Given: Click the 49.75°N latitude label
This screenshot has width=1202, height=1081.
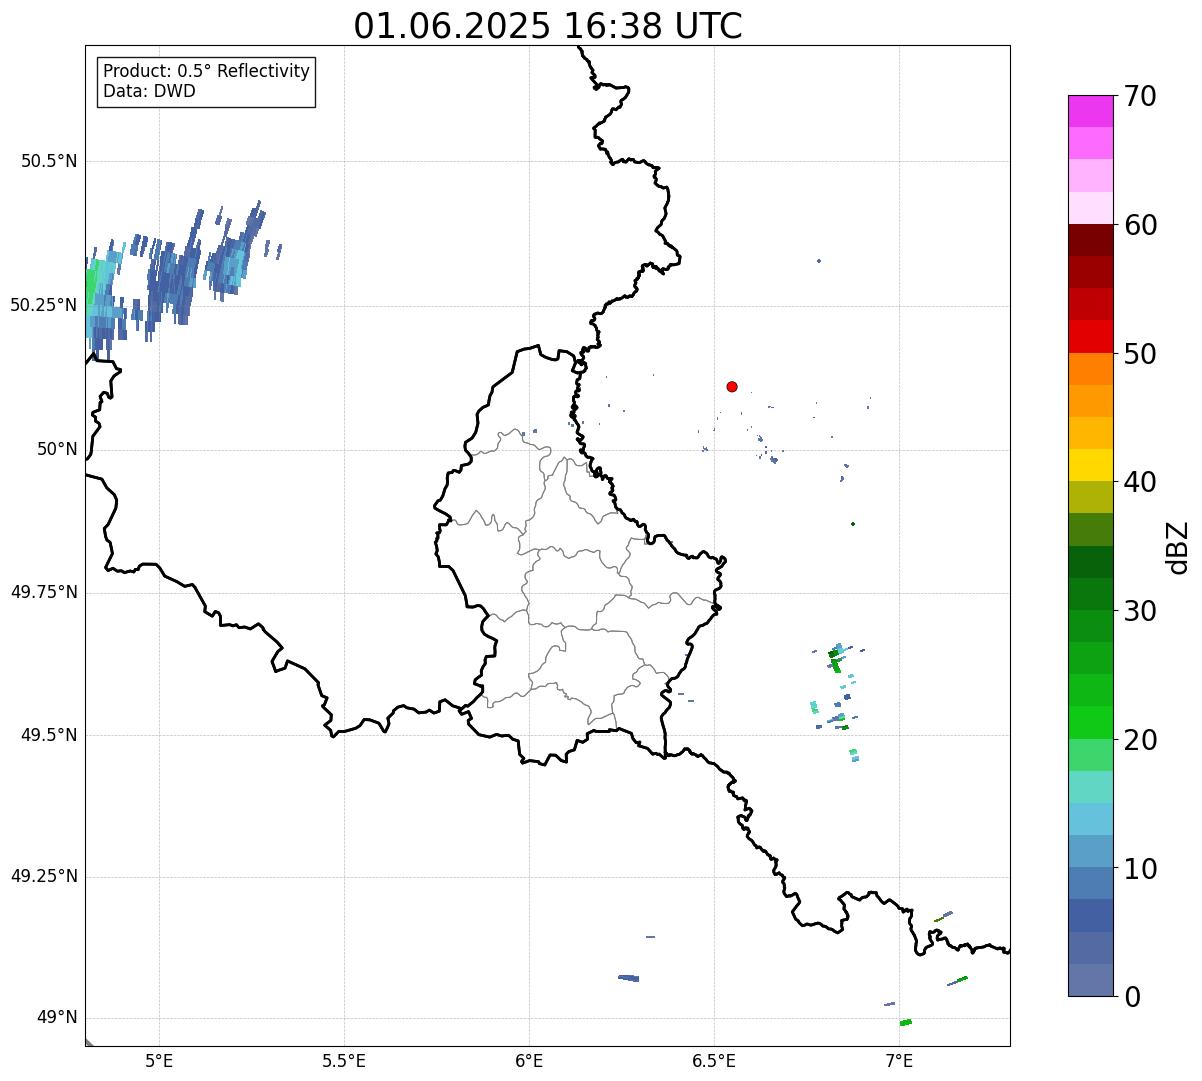Looking at the screenshot, I should [x=44, y=592].
